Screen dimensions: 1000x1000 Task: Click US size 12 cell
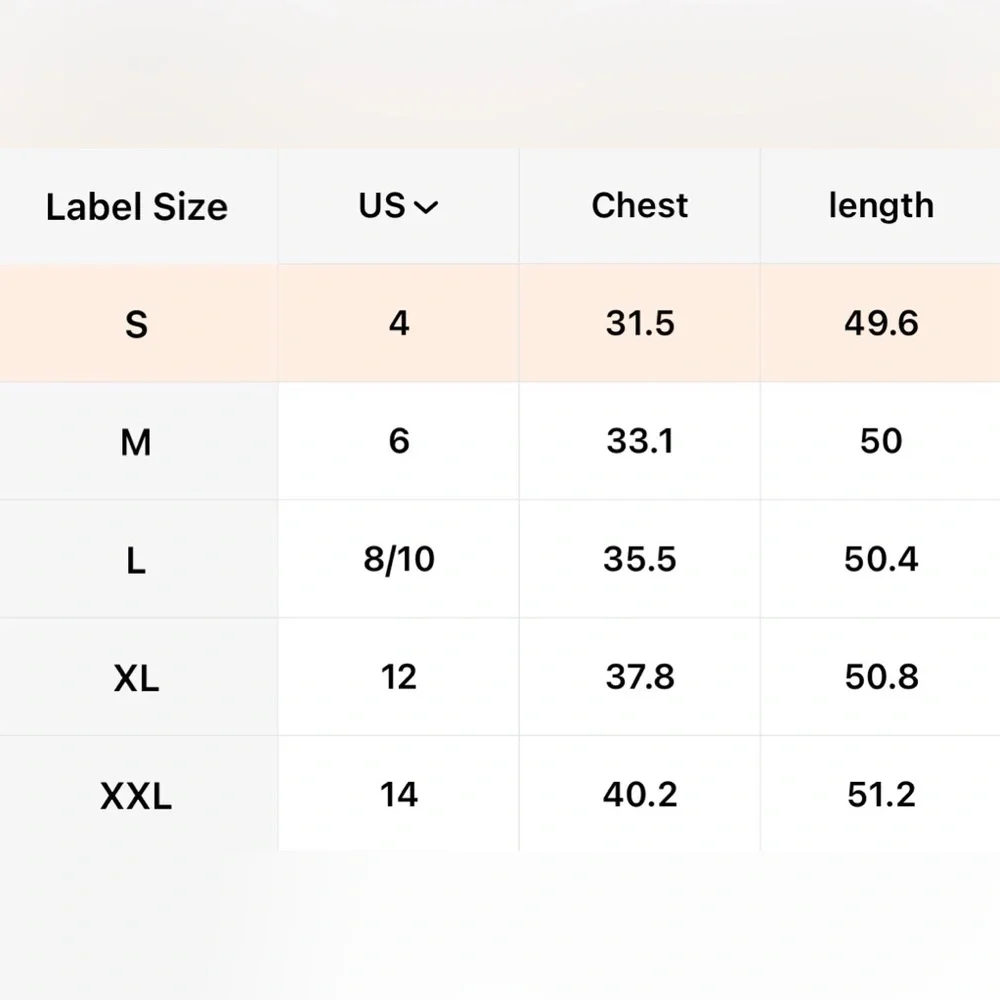399,677
